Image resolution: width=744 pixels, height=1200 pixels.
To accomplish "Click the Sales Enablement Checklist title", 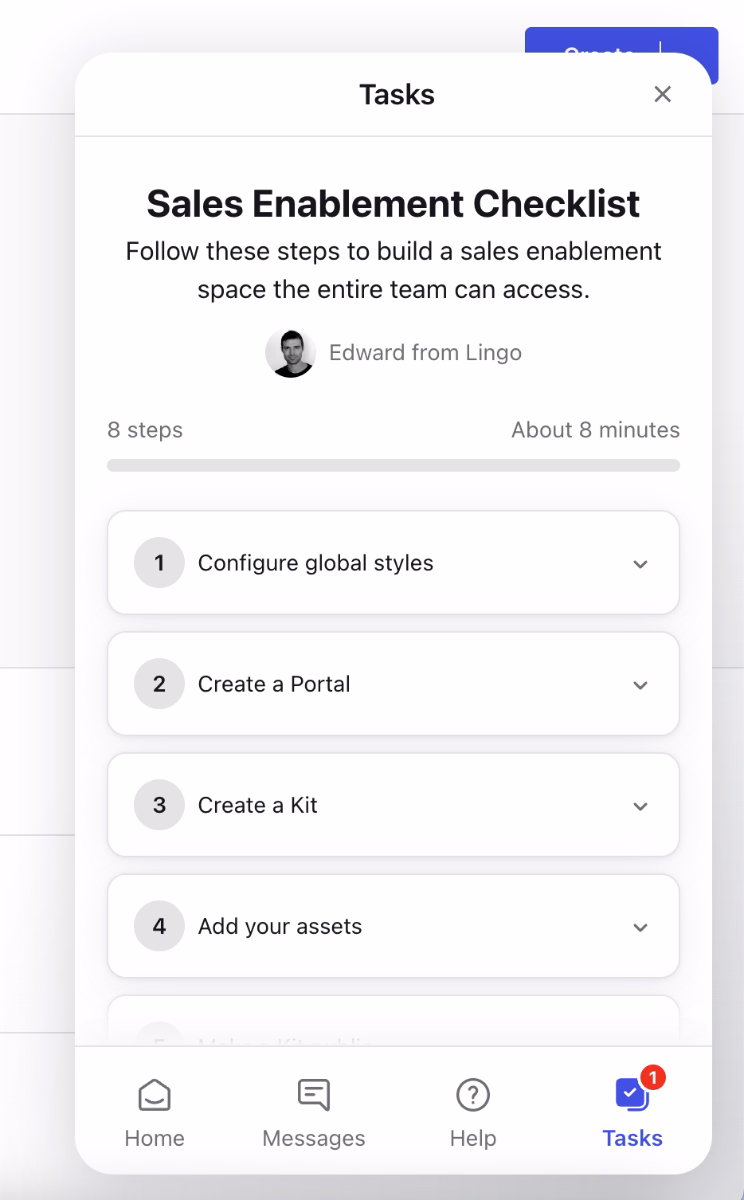I will pyautogui.click(x=393, y=203).
